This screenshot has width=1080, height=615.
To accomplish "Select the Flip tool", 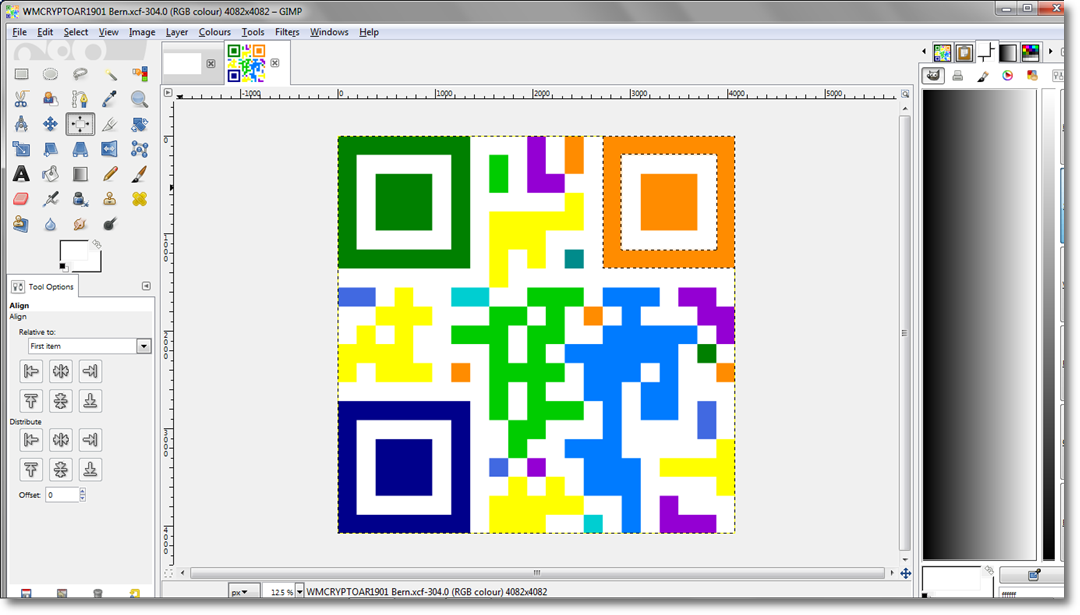I will (x=110, y=149).
